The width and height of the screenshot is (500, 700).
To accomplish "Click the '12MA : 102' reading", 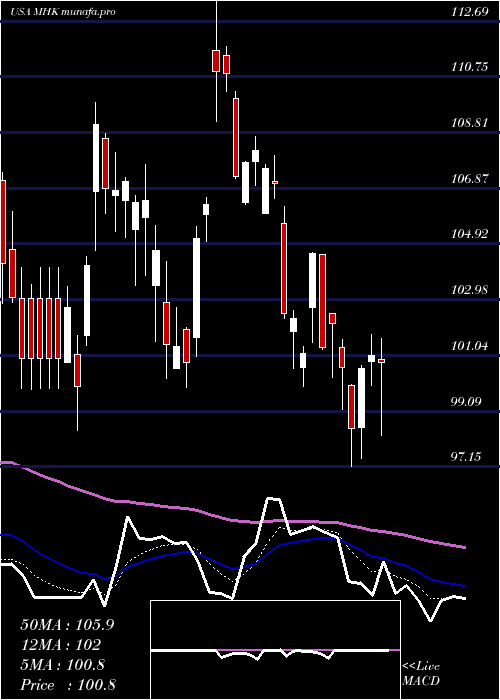I will click(60, 645).
